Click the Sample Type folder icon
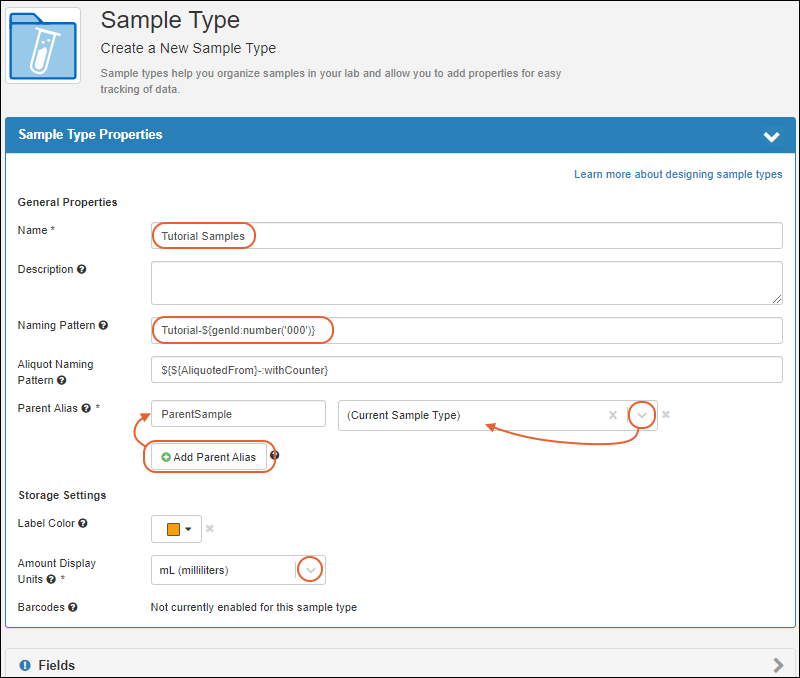The width and height of the screenshot is (800, 678). [x=43, y=46]
